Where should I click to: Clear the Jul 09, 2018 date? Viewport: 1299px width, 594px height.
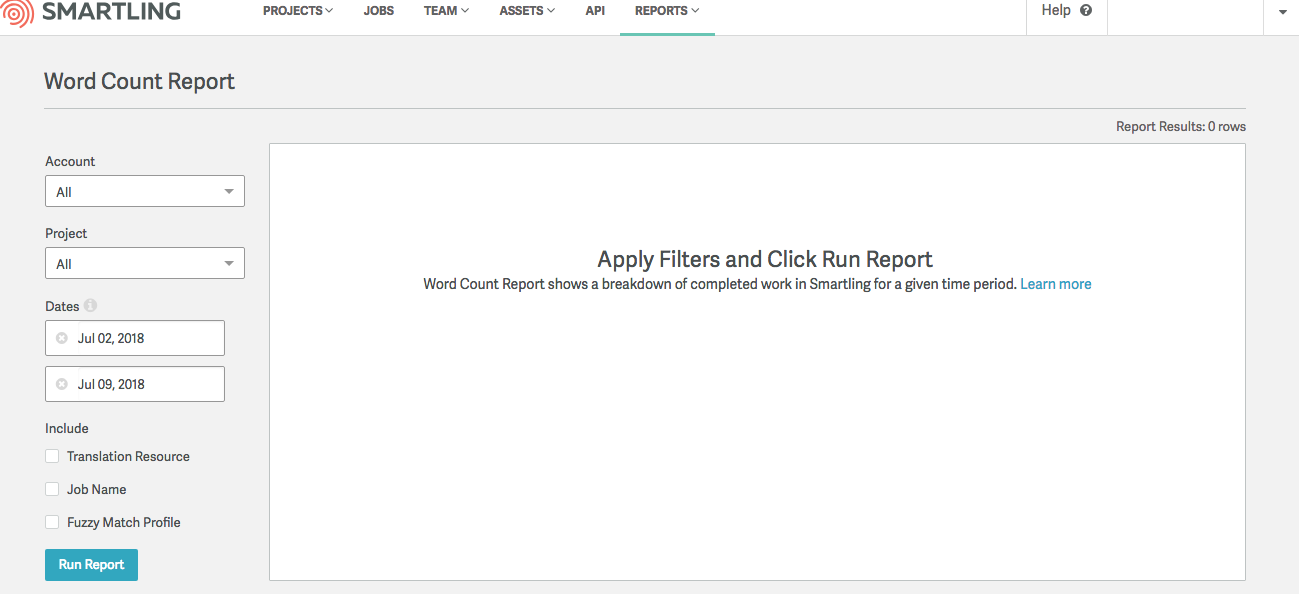point(62,384)
